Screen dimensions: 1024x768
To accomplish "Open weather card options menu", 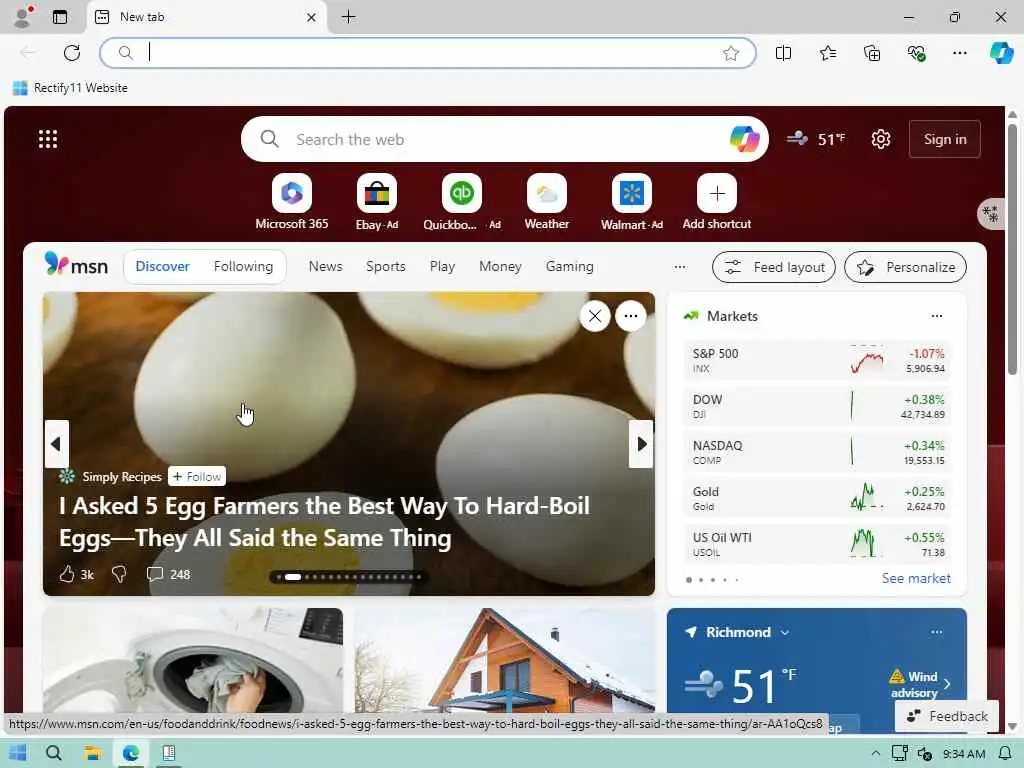I will pyautogui.click(x=936, y=632).
